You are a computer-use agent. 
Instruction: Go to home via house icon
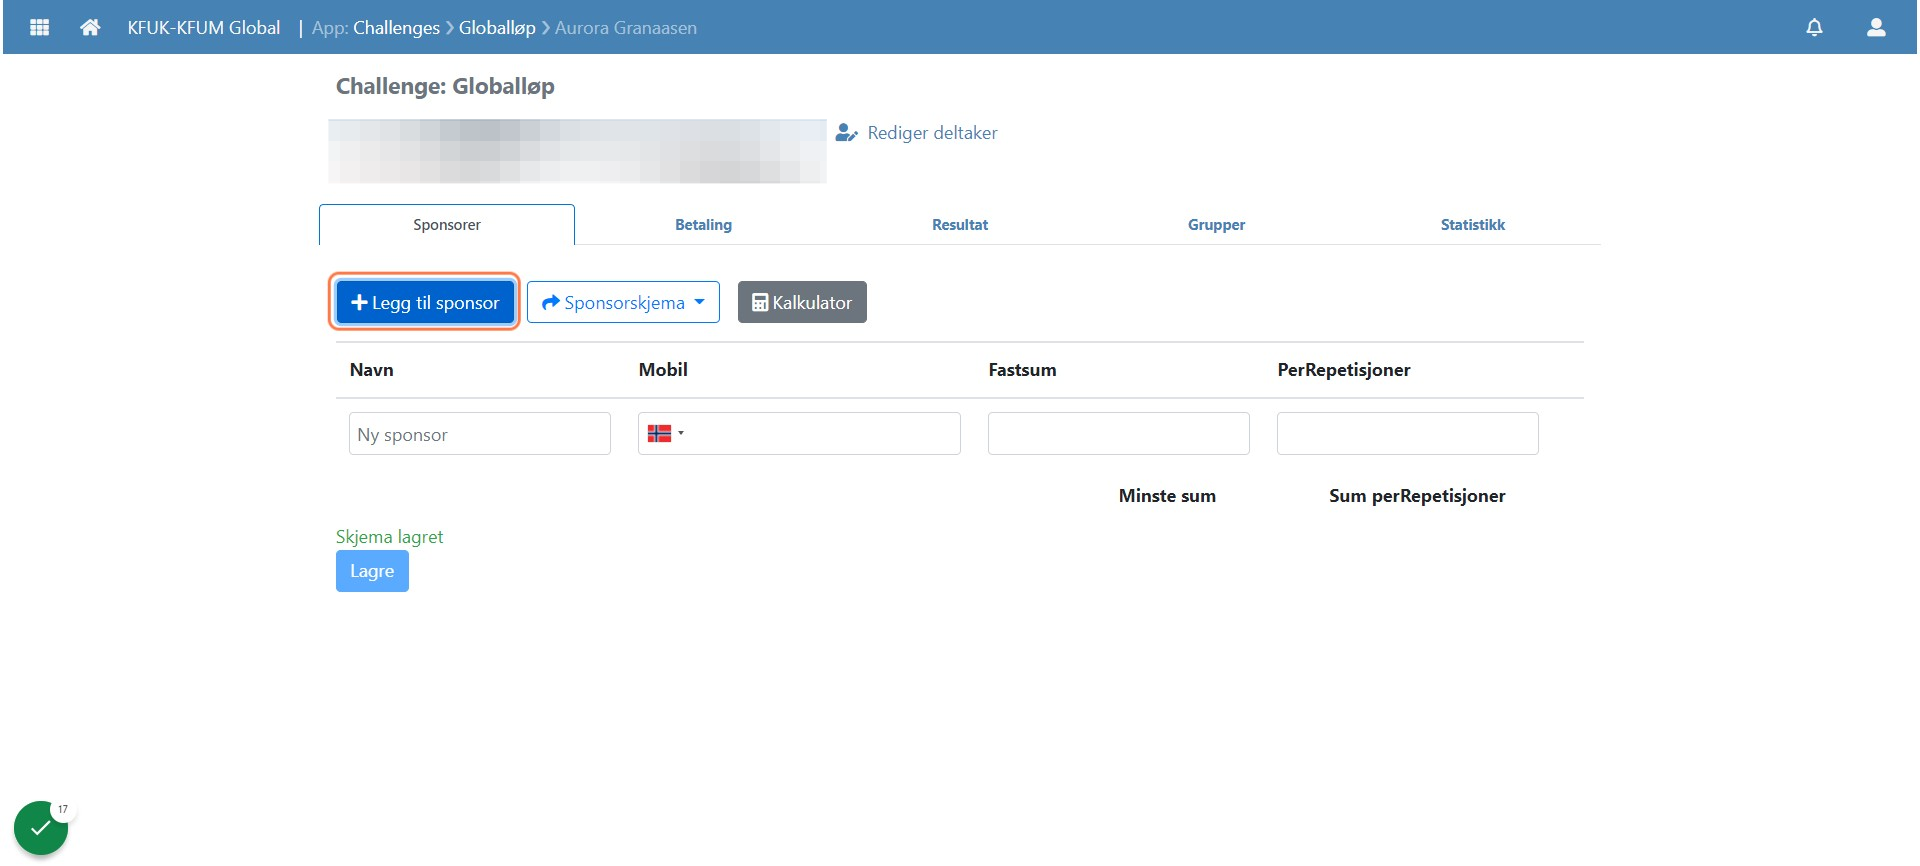90,27
